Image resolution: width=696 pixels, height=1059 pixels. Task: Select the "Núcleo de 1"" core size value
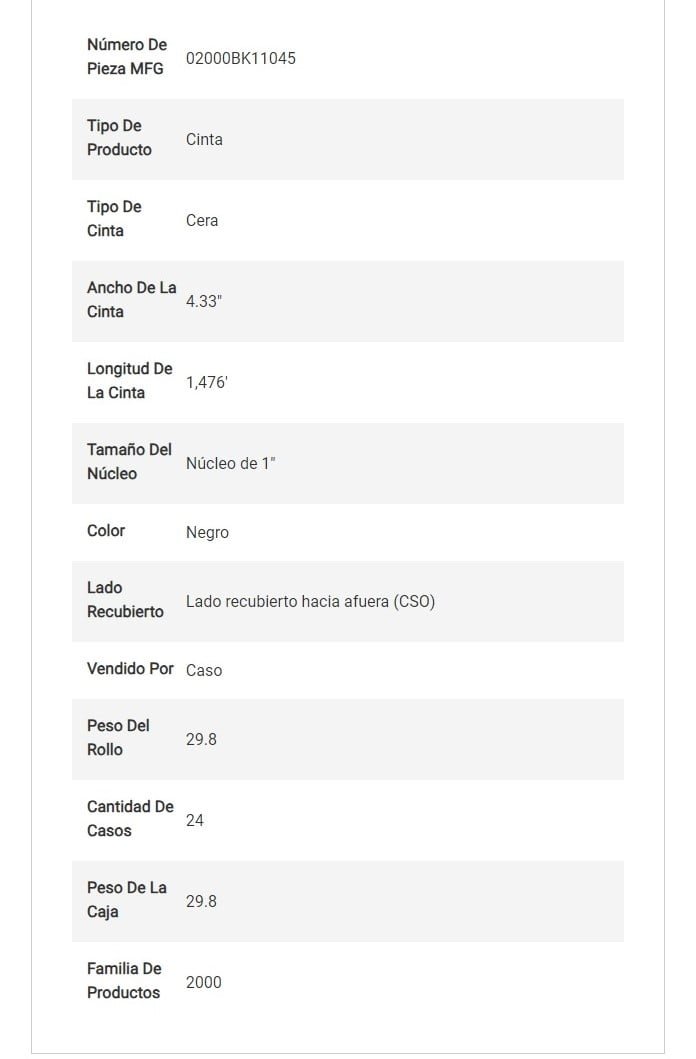click(x=230, y=463)
